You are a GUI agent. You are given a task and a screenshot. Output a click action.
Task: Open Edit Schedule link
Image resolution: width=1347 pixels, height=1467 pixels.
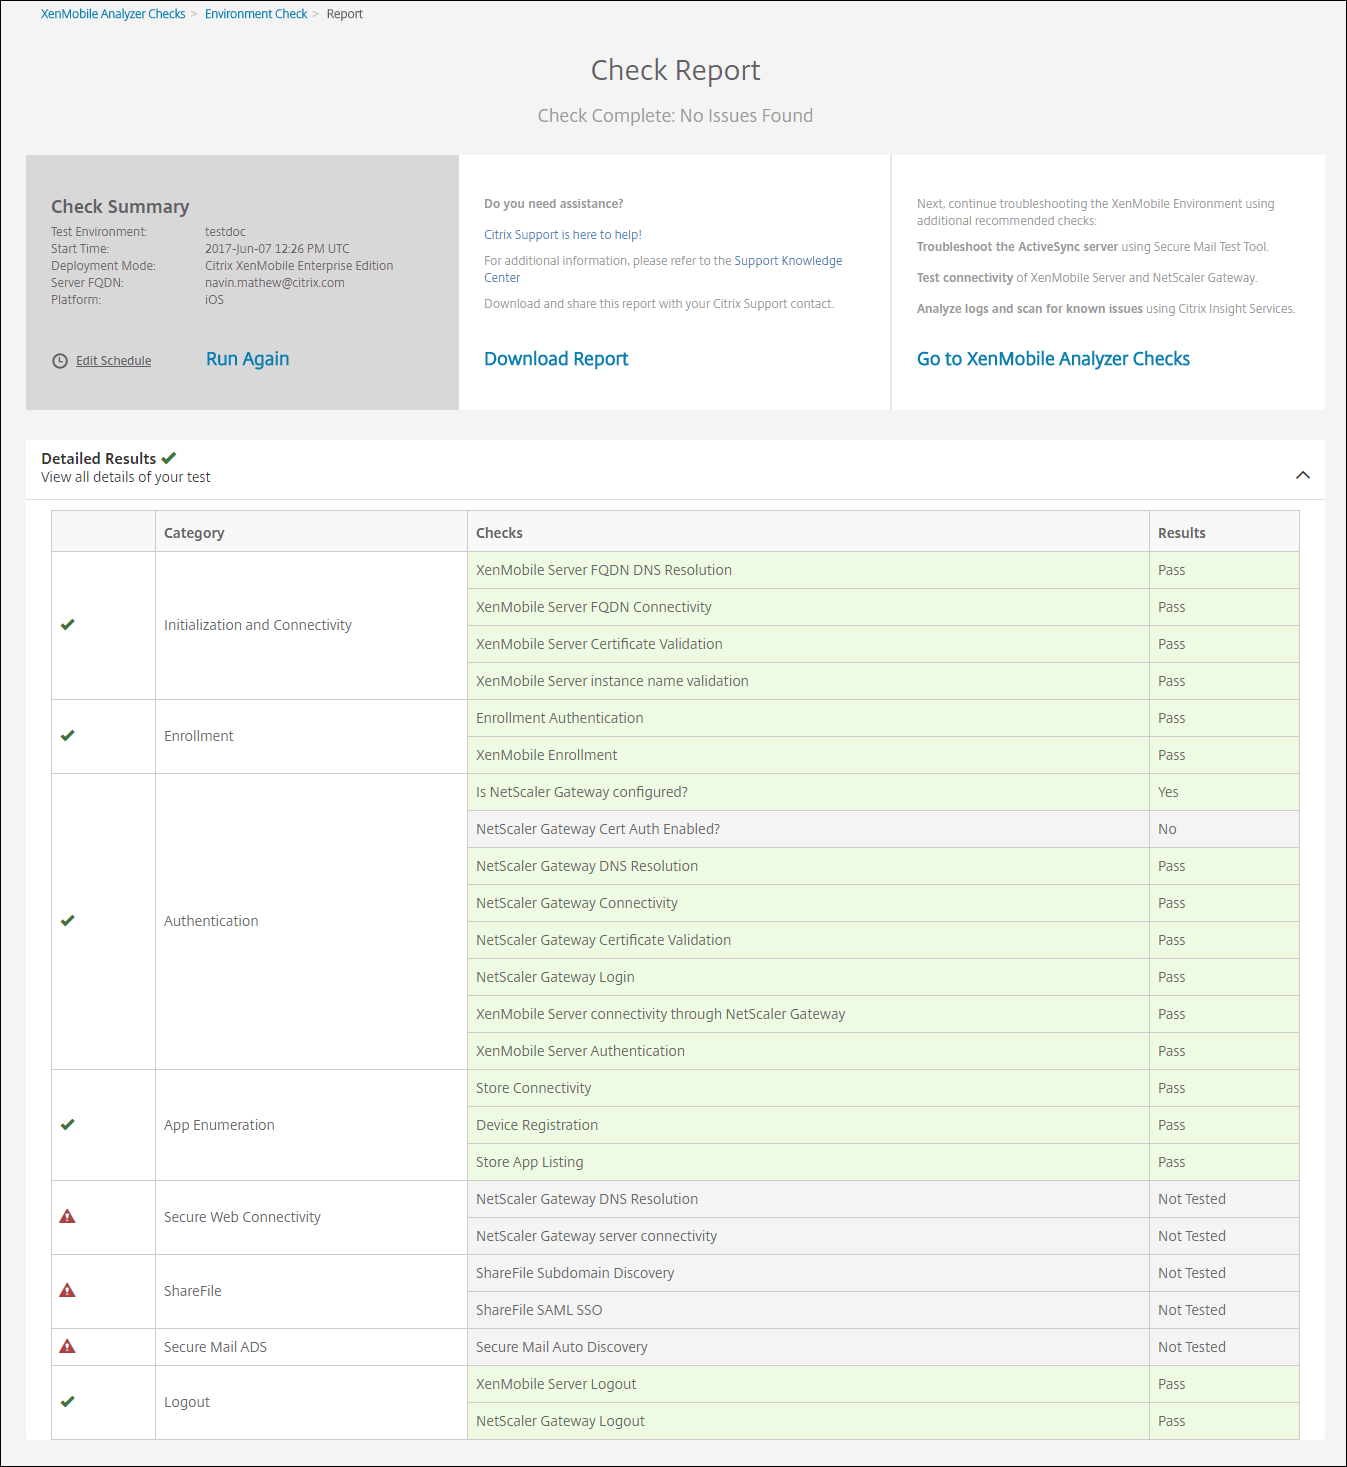click(113, 361)
